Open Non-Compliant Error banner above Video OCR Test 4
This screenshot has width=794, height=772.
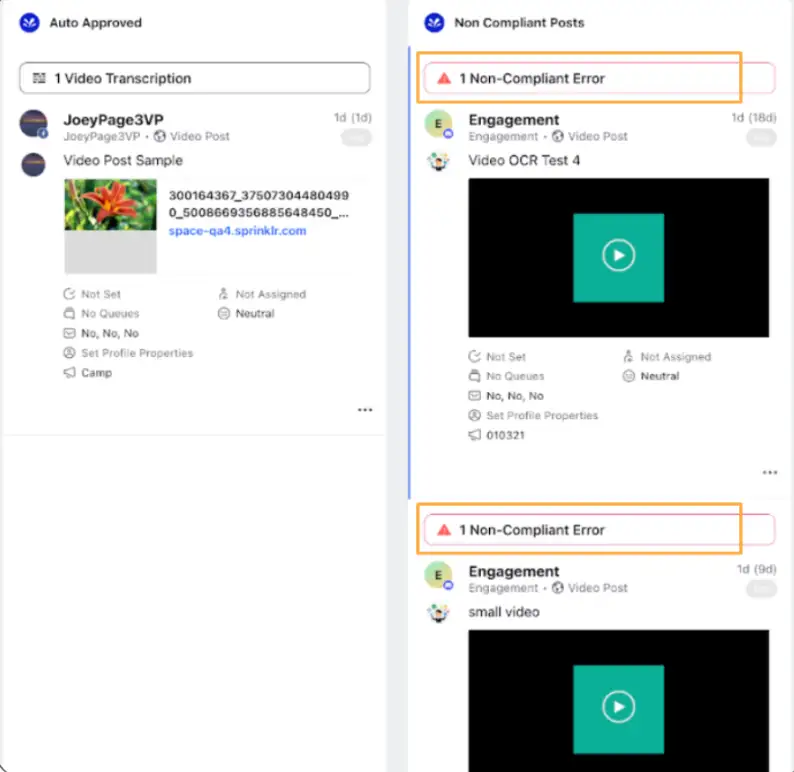coord(599,78)
